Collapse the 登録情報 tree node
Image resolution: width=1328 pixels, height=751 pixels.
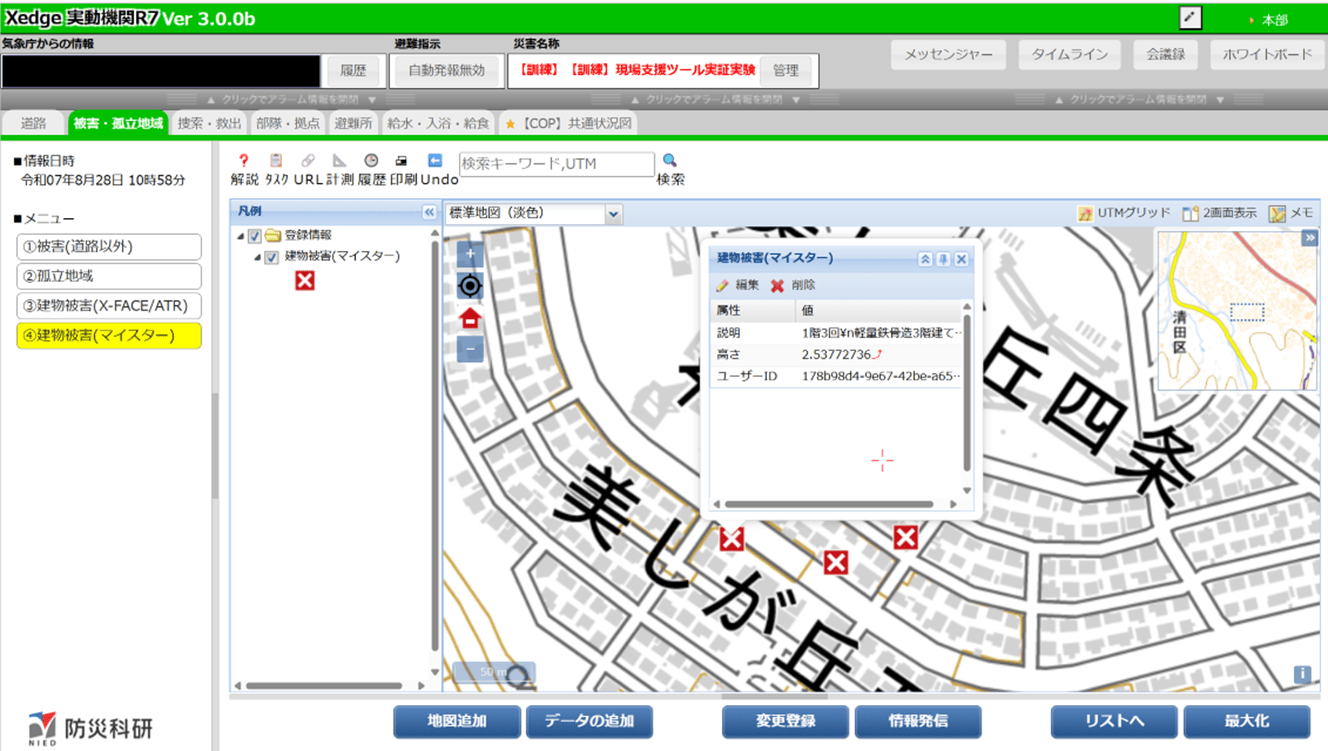click(x=241, y=236)
